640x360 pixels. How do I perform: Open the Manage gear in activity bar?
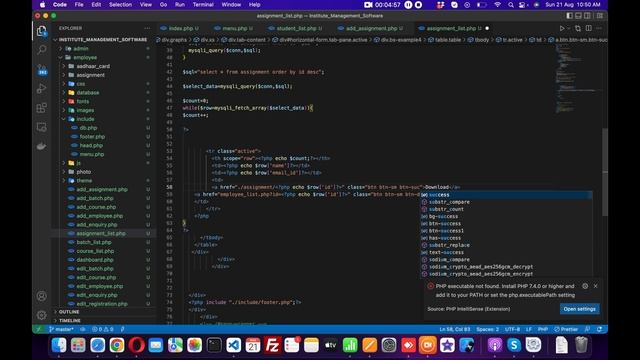[x=42, y=315]
